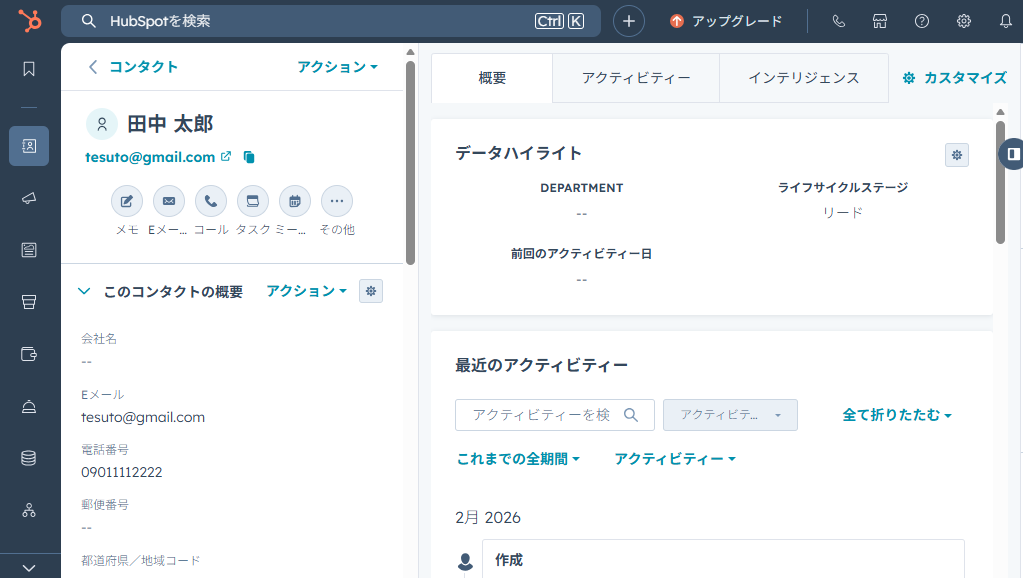
Task: Click the Eメール email icon button
Action: coord(168,201)
